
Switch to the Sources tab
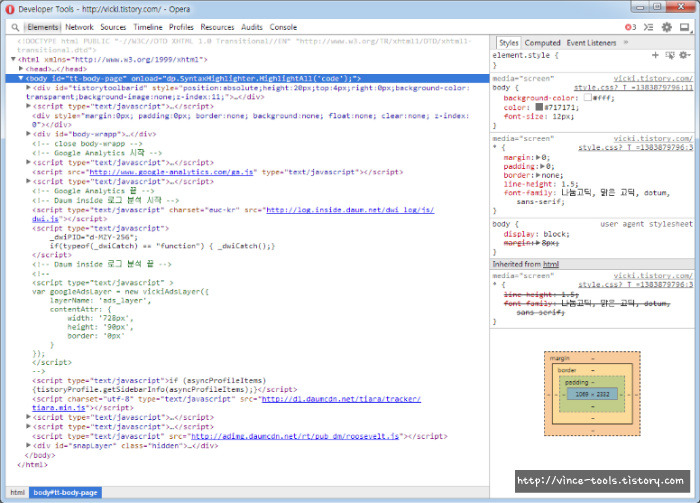(113, 27)
